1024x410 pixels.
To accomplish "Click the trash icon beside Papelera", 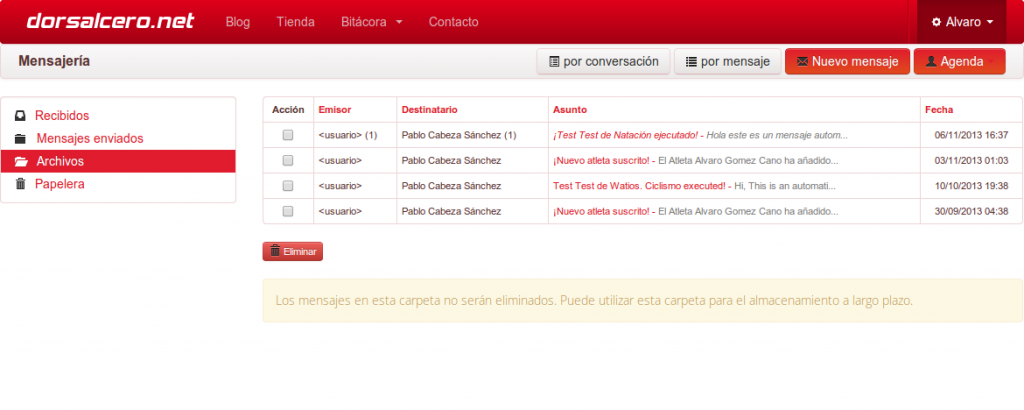I will pyautogui.click(x=20, y=184).
